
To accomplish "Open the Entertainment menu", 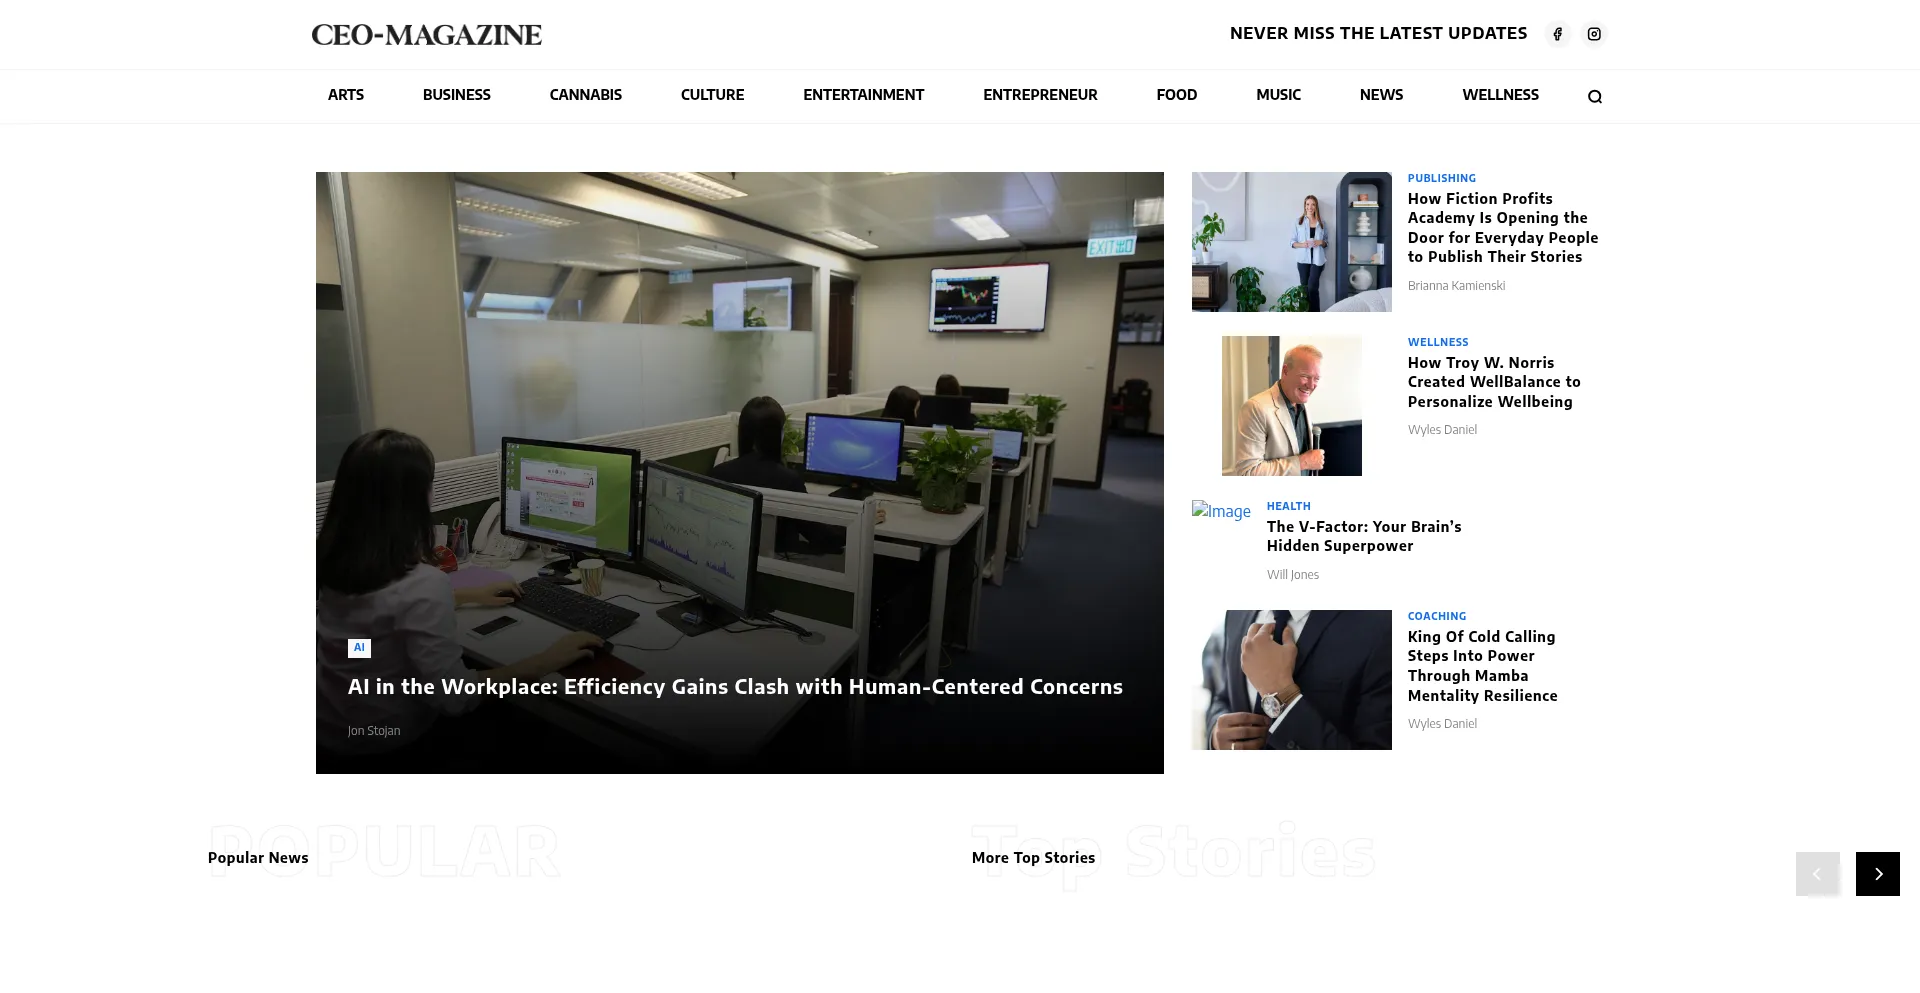I will pos(863,95).
